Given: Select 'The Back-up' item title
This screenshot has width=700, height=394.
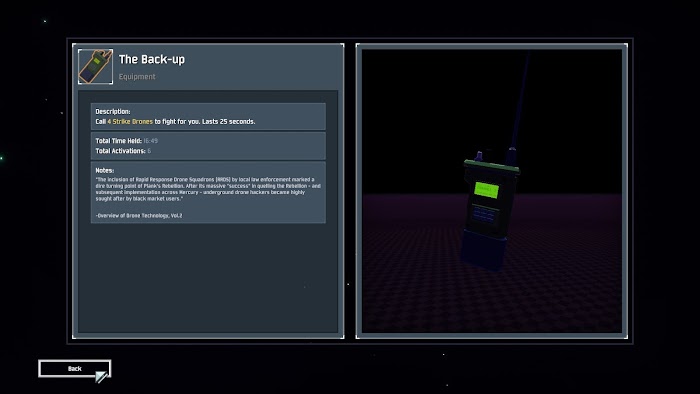Looking at the screenshot, I should pos(152,59).
